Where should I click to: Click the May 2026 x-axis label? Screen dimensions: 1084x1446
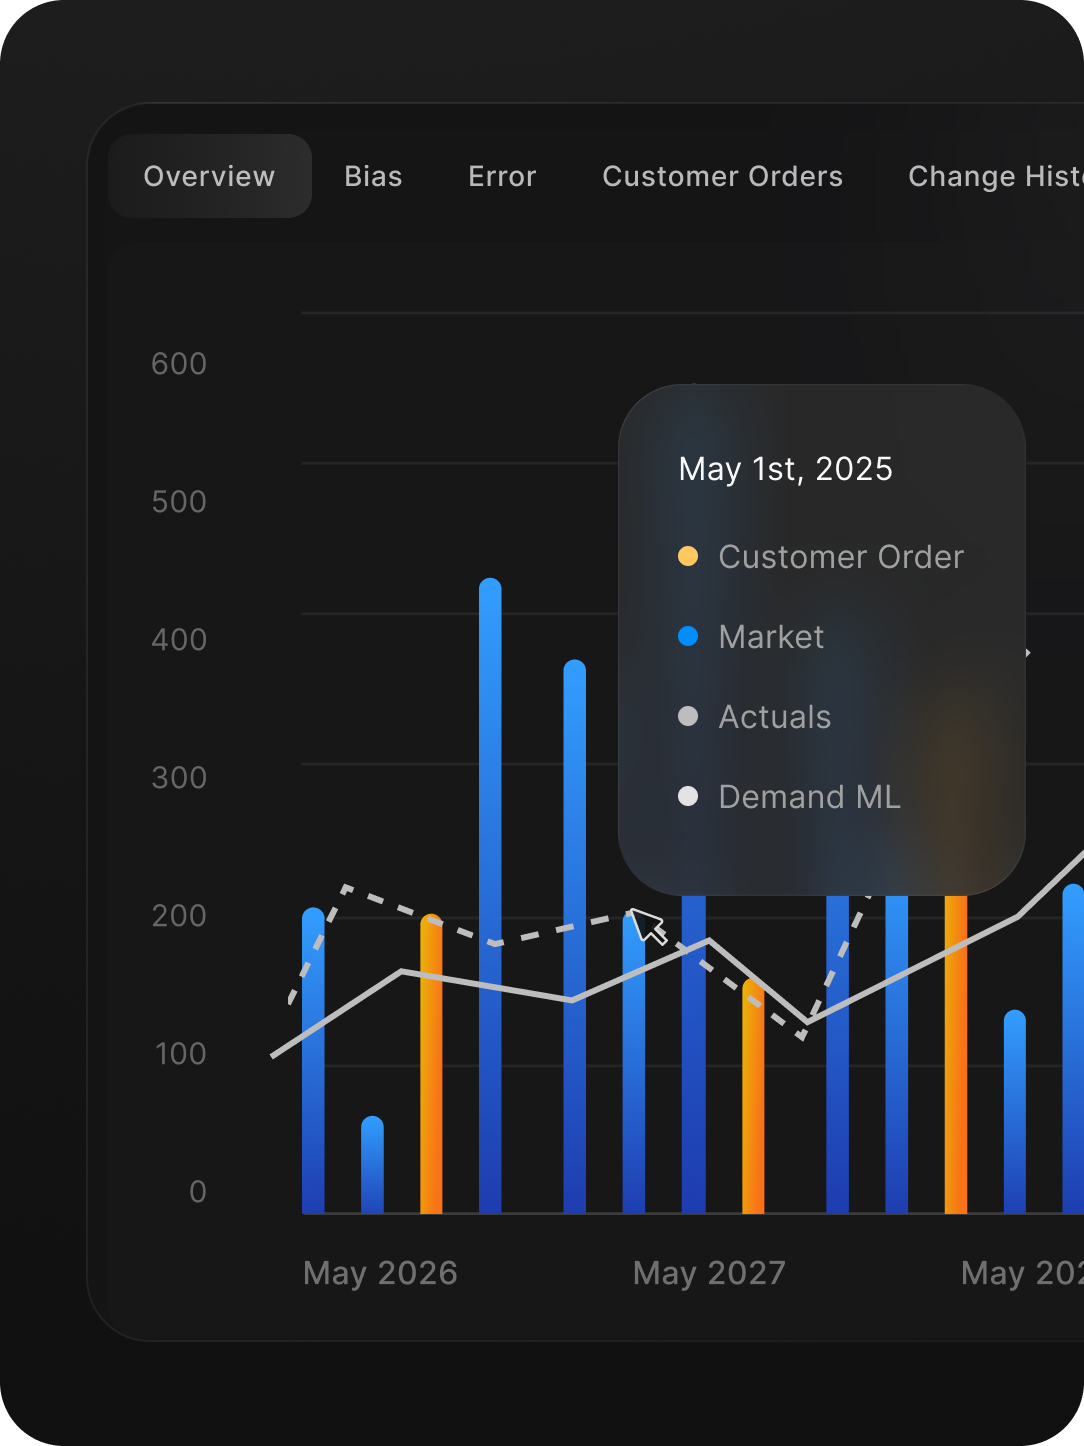coord(380,1273)
